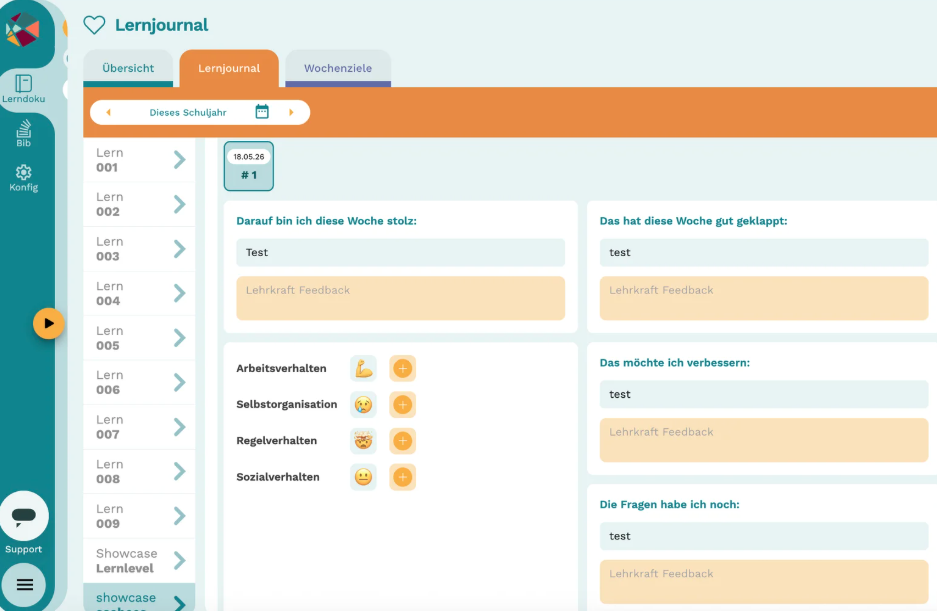Click the test field under 'gut geklappt'
Image resolution: width=937 pixels, height=611 pixels.
[x=764, y=252]
